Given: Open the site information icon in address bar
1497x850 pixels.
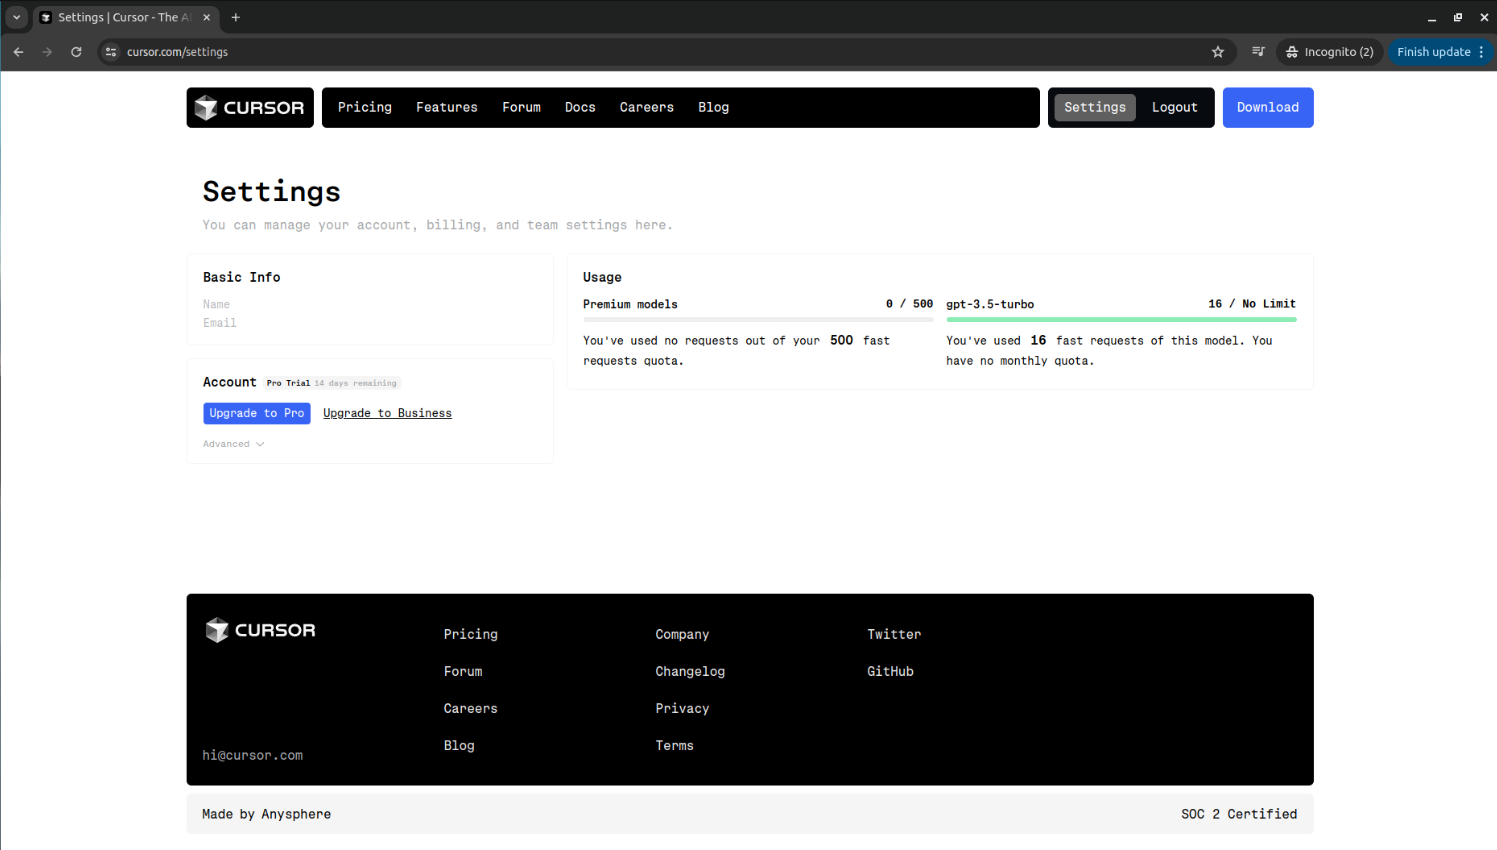Looking at the screenshot, I should (111, 52).
